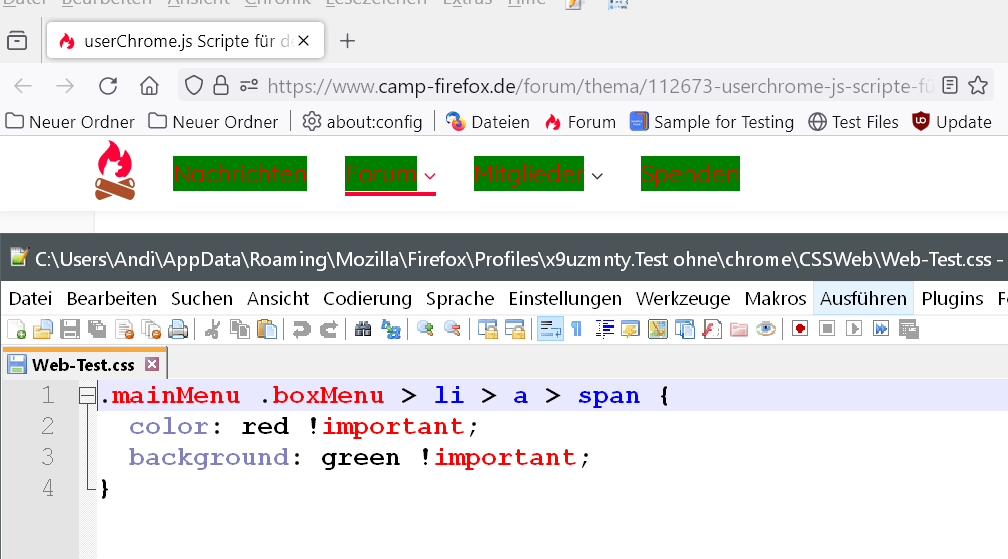Toggle the indent guide icon
Image resolution: width=1008 pixels, height=559 pixels.
[x=604, y=330]
